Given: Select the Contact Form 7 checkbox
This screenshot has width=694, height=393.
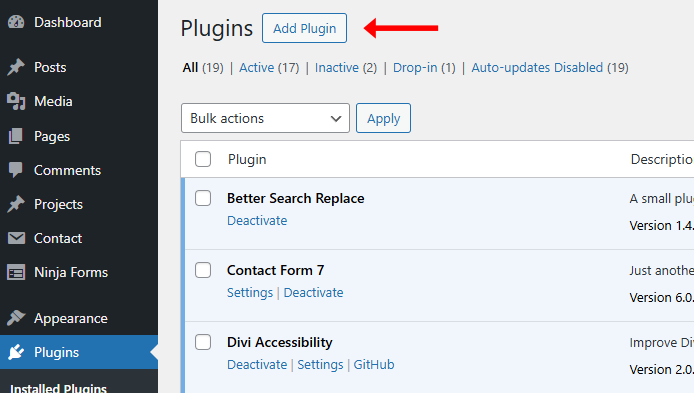Looking at the screenshot, I should (x=203, y=270).
